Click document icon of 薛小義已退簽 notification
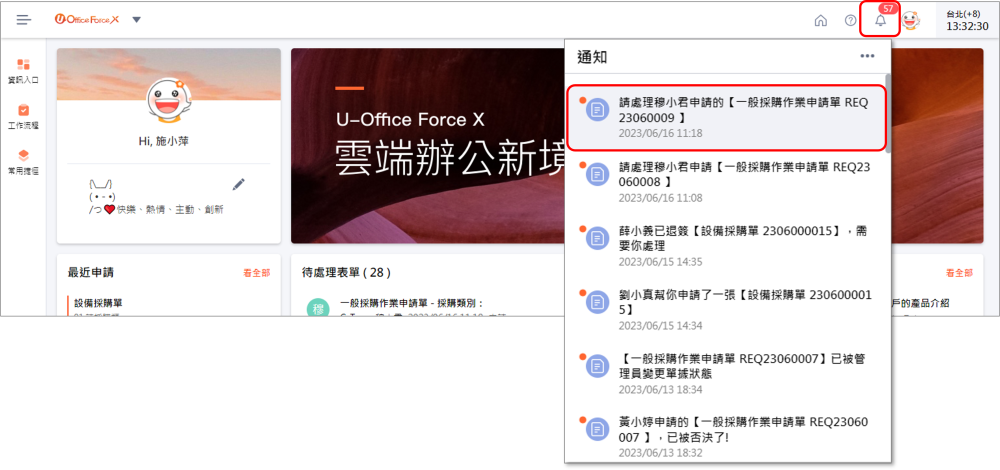 coord(598,239)
